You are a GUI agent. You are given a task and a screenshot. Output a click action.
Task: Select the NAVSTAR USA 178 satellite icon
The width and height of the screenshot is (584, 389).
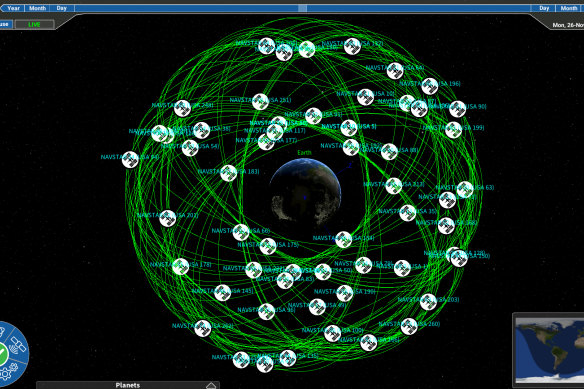[180, 267]
